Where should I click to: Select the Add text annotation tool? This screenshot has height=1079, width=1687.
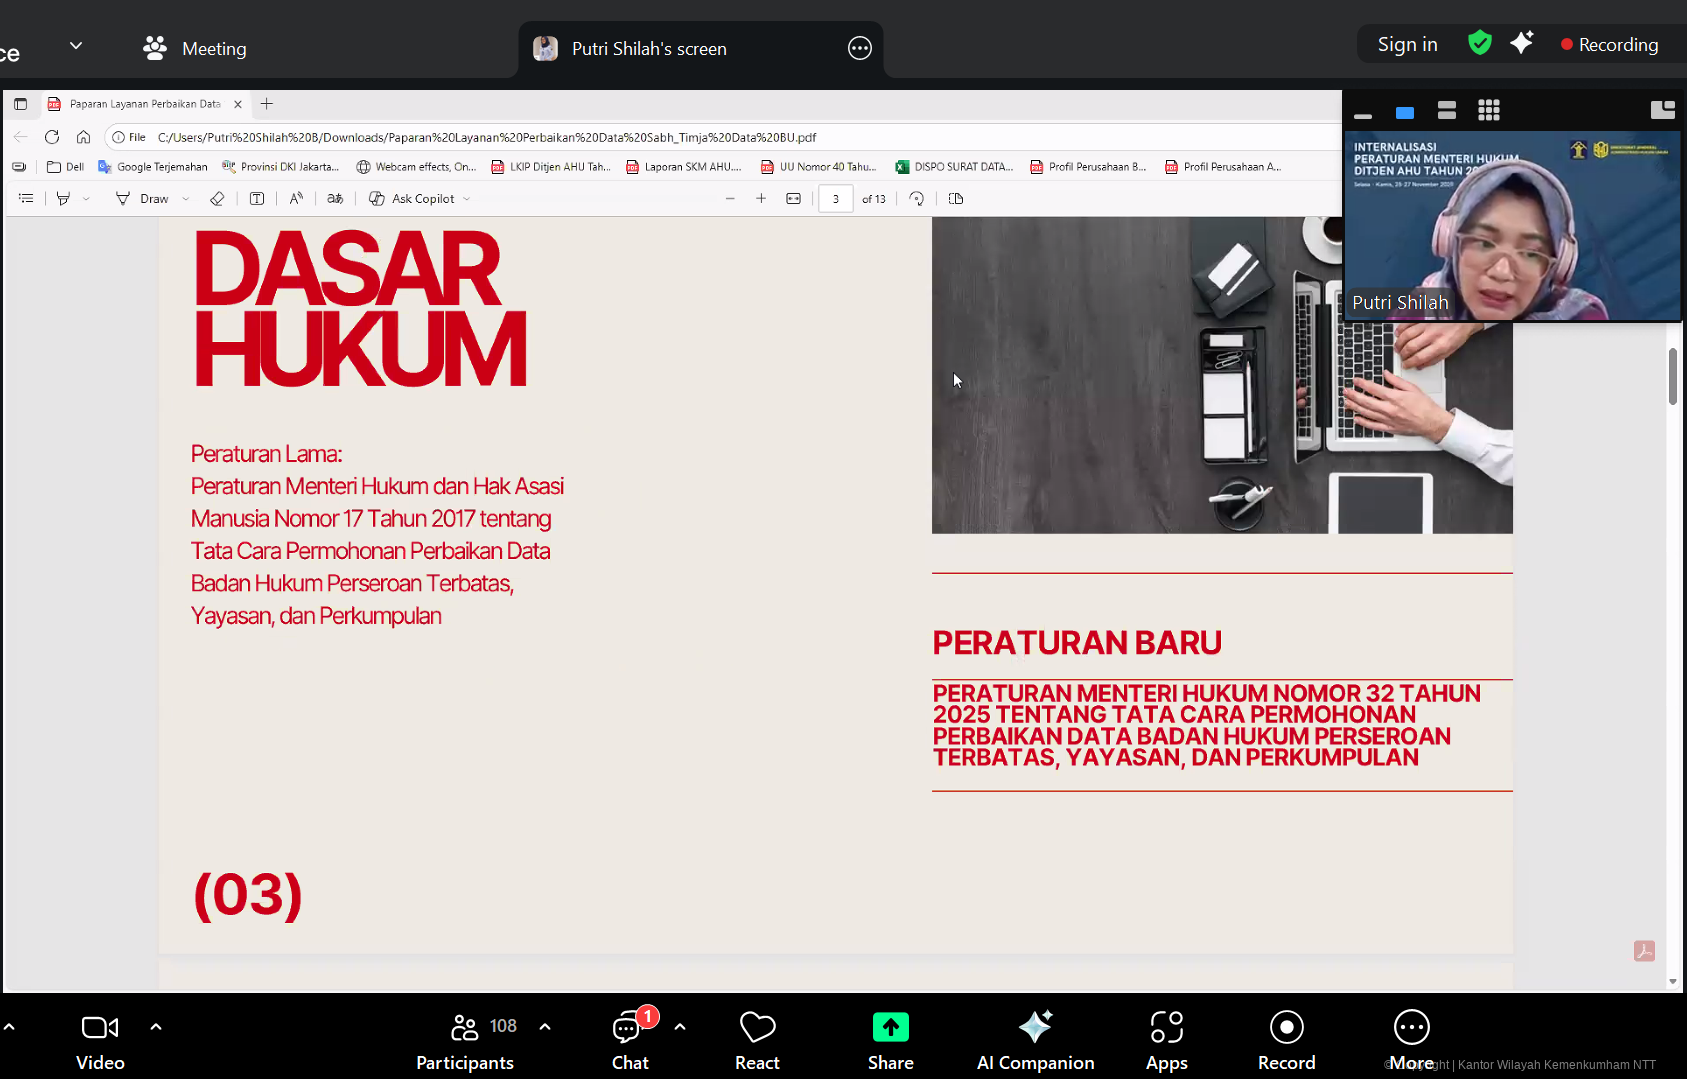click(x=257, y=198)
